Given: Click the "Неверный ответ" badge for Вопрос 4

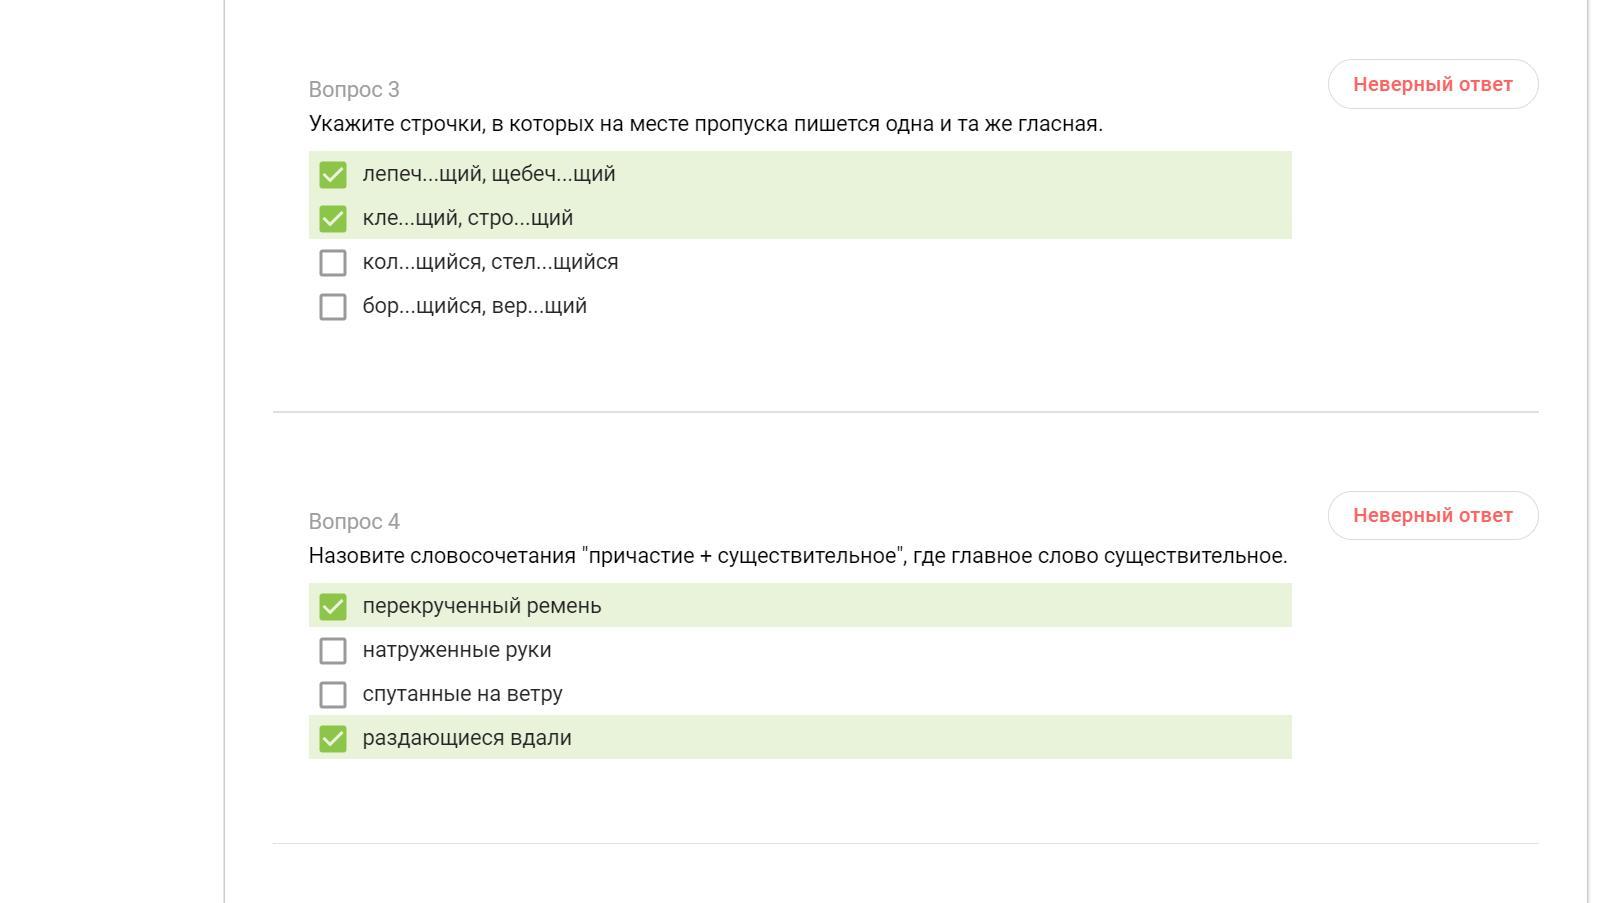Looking at the screenshot, I should pos(1432,516).
